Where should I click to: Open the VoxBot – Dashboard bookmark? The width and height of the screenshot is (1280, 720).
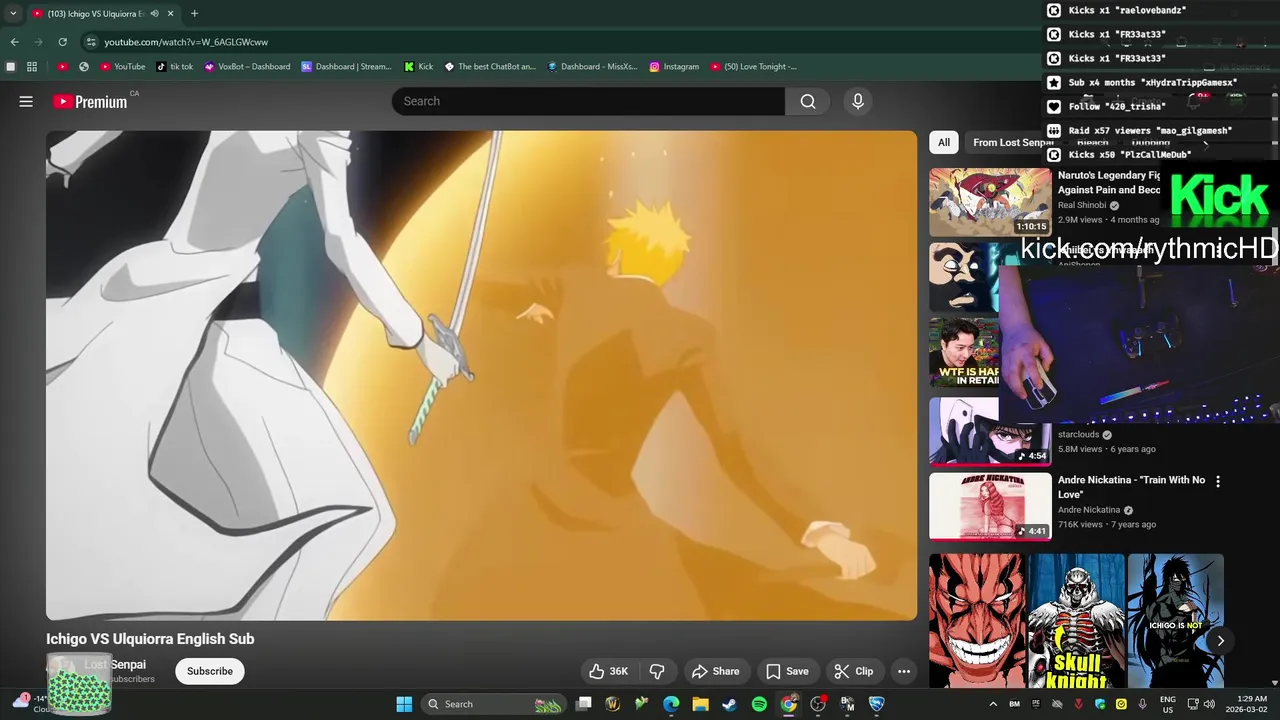246,67
